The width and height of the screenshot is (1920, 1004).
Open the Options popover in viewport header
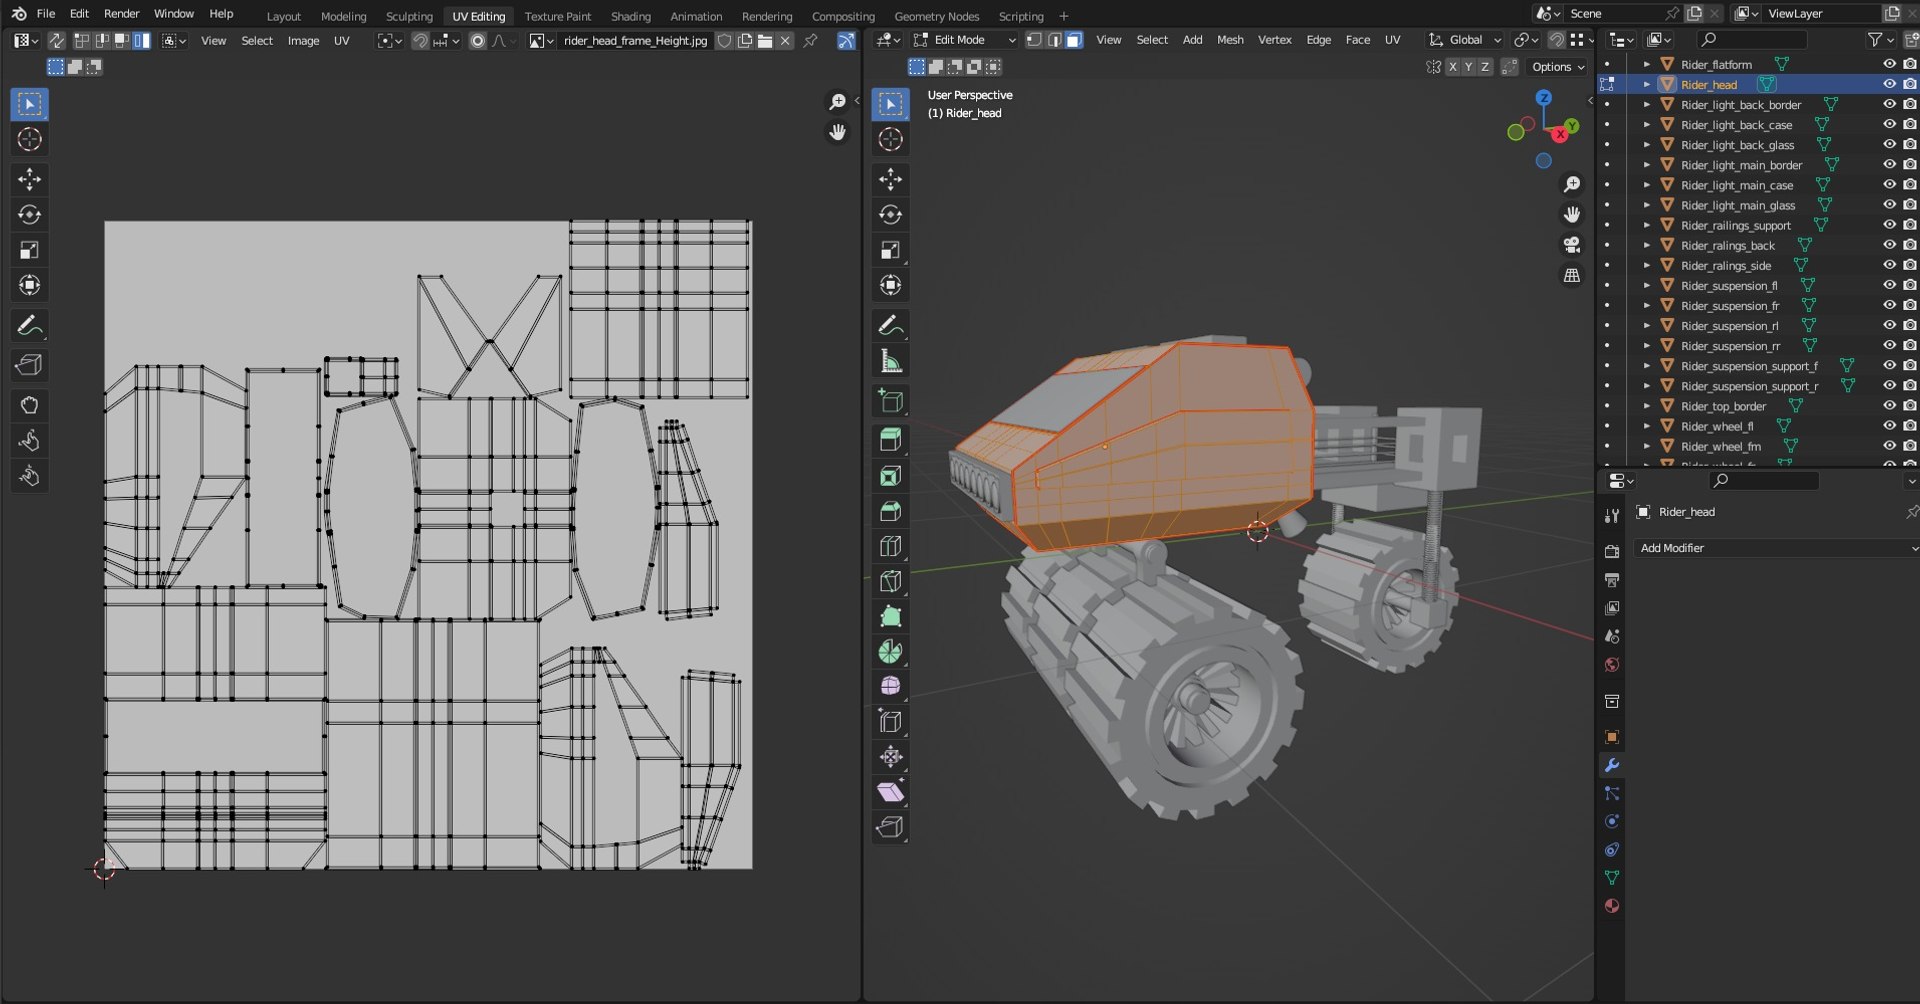(1558, 67)
